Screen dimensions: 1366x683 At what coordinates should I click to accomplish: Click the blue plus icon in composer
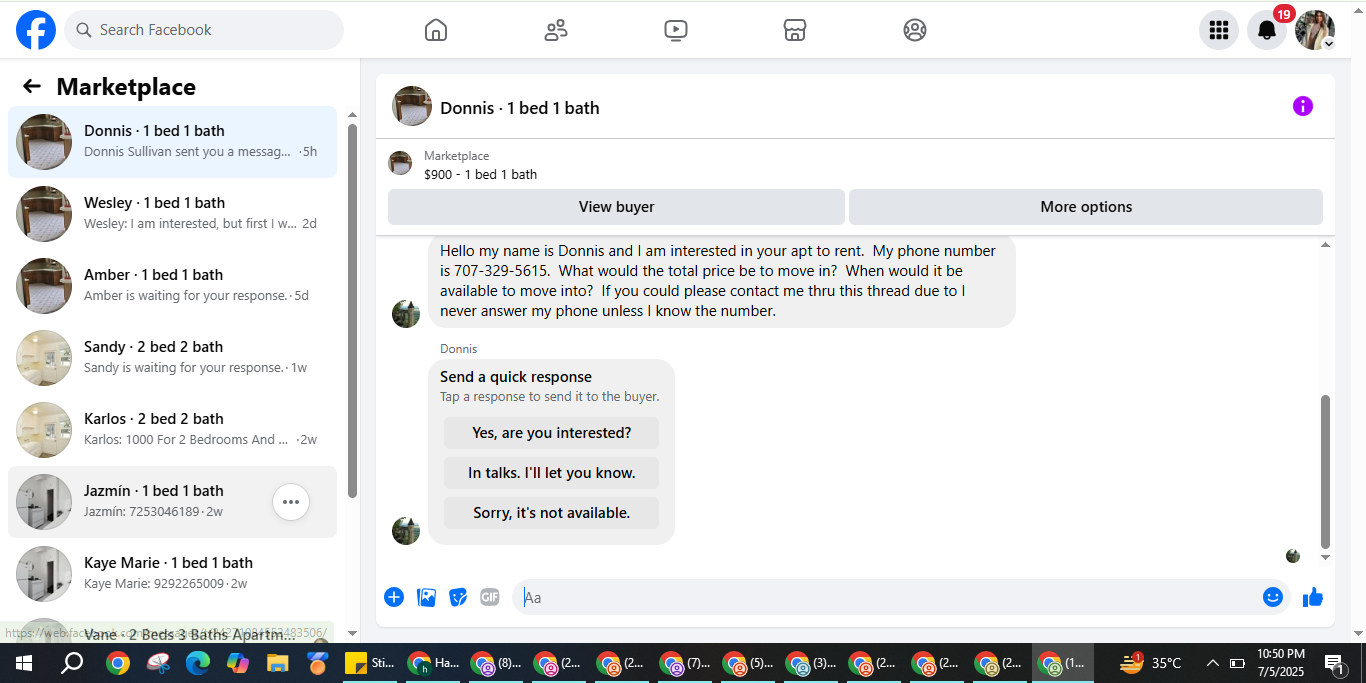(394, 597)
